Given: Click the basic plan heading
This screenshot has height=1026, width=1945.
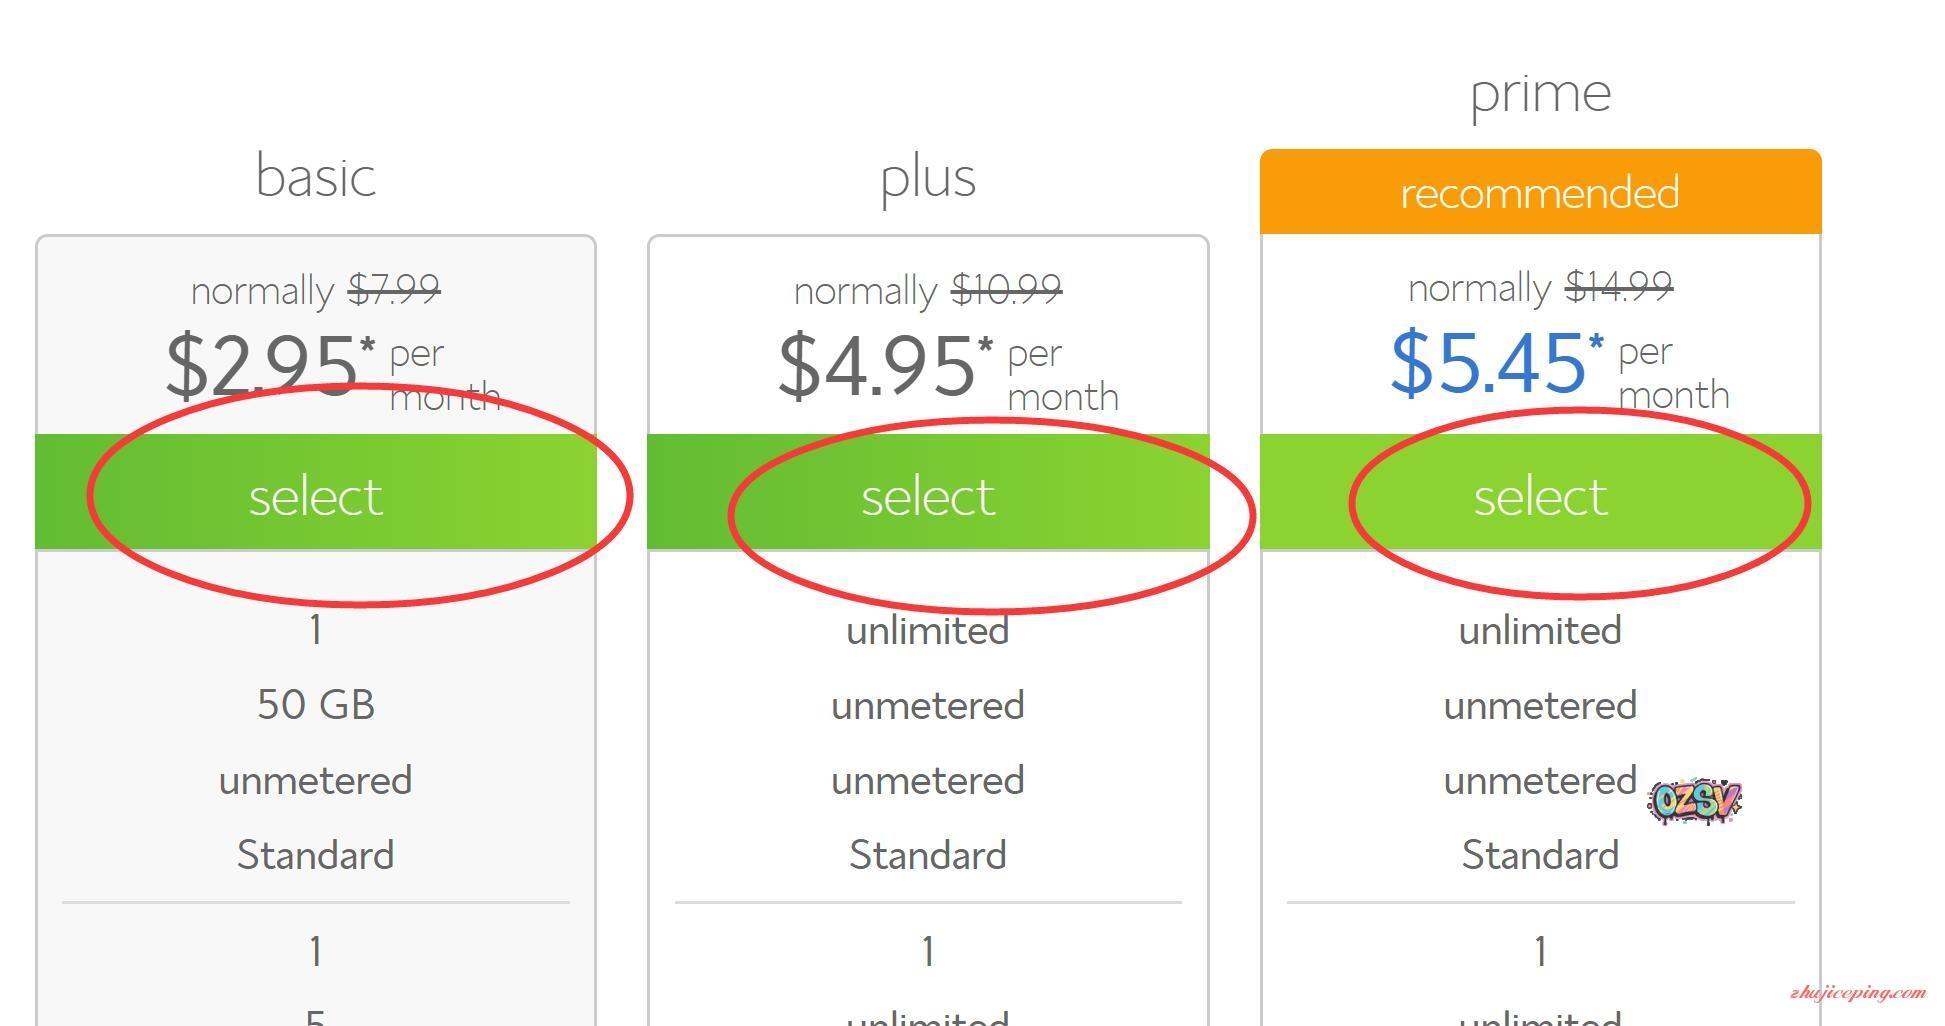Looking at the screenshot, I should point(316,176).
